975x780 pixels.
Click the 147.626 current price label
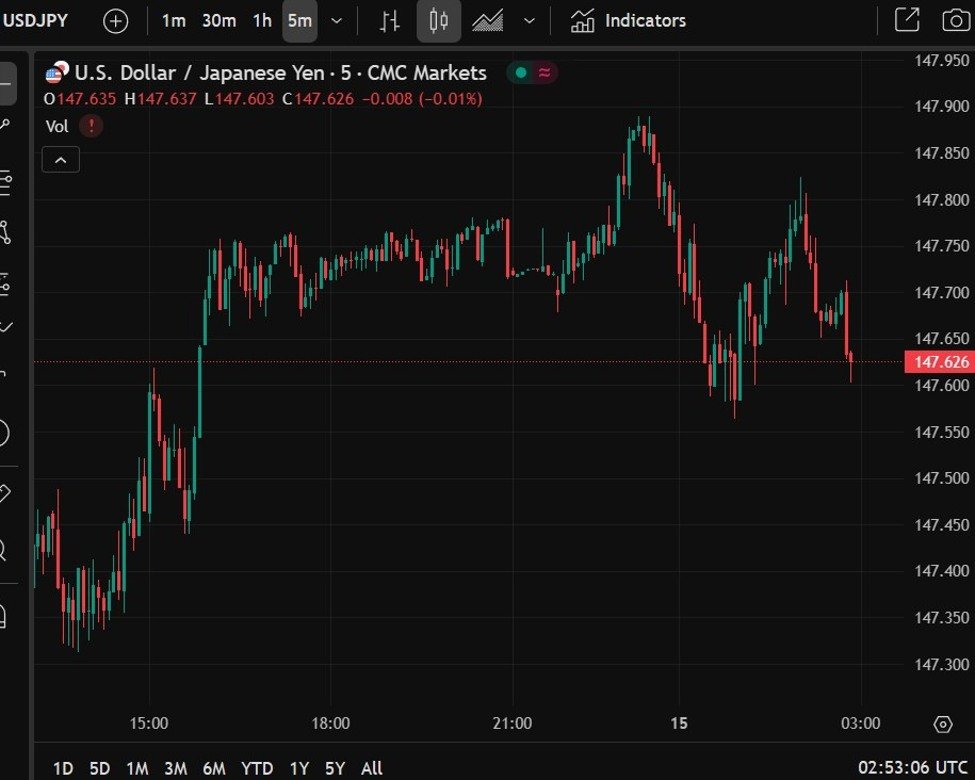pos(938,362)
